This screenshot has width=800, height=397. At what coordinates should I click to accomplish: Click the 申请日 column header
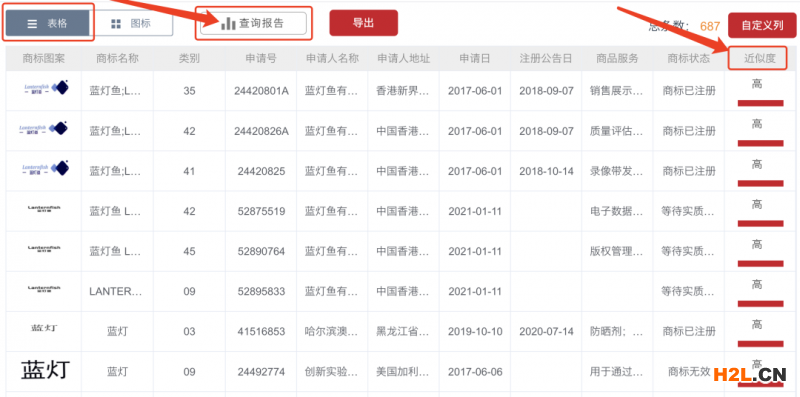click(474, 59)
